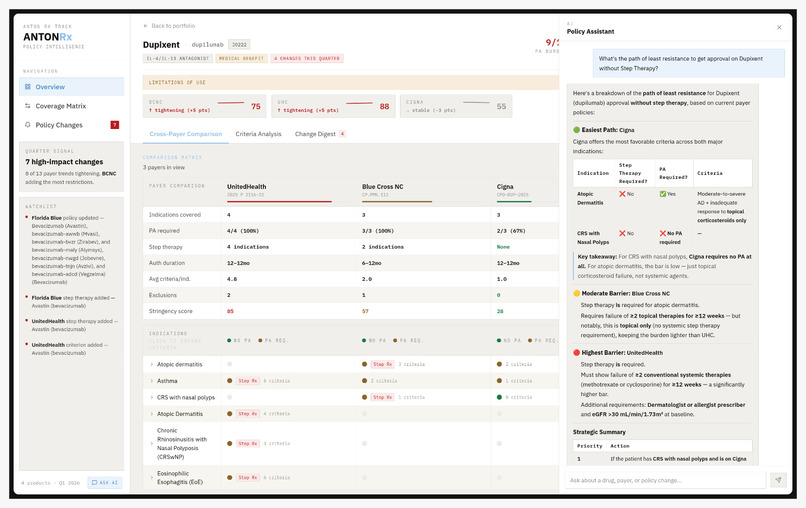The width and height of the screenshot is (806, 508).
Task: Click brown PA dot for UnitedHealth Asthma
Action: pyautogui.click(x=230, y=381)
